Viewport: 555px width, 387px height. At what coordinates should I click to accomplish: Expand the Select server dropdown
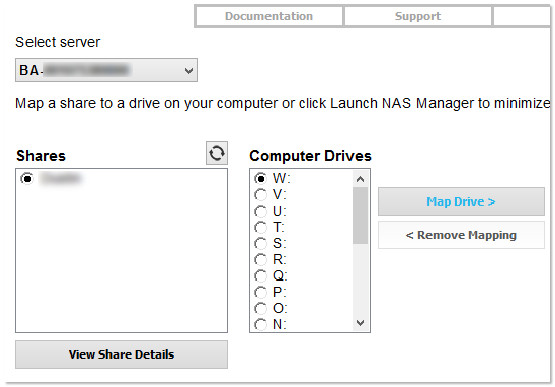106,70
